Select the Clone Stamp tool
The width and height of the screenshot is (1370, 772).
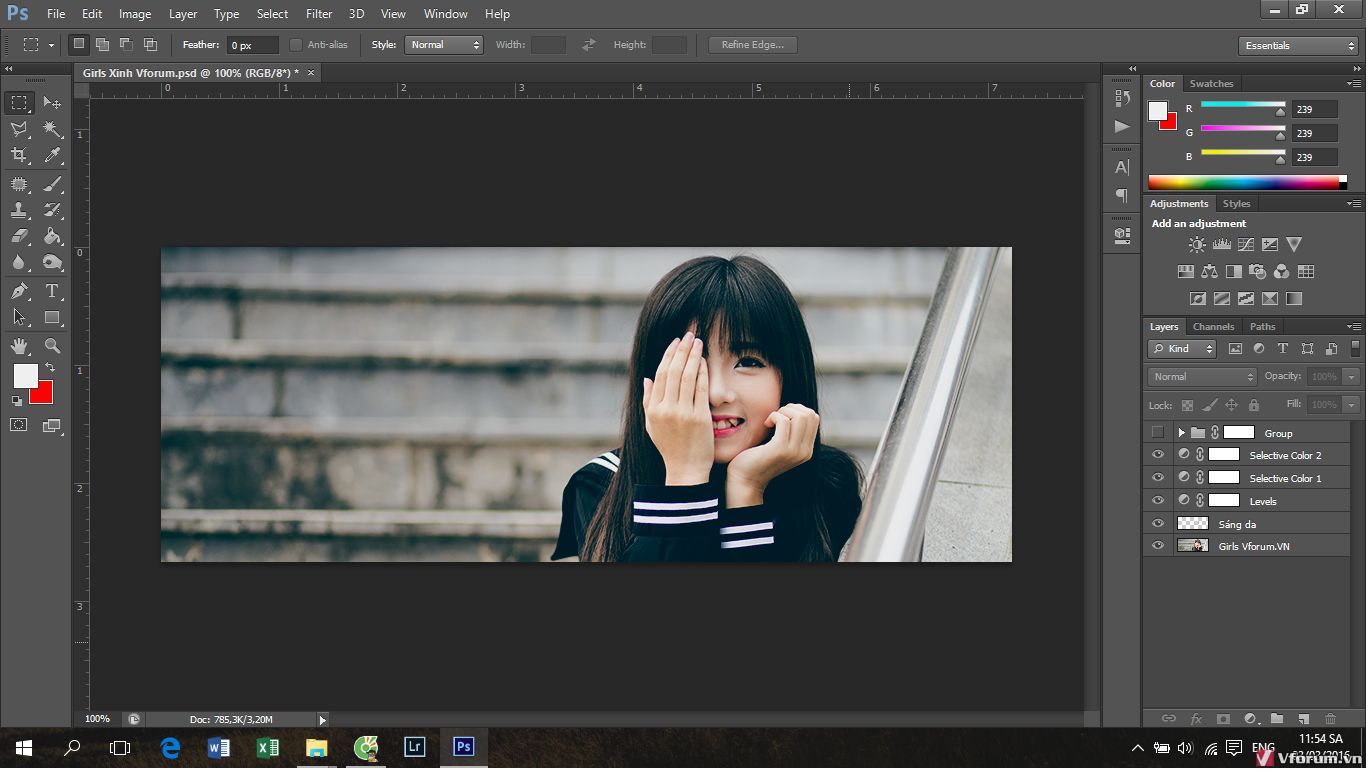[19, 210]
